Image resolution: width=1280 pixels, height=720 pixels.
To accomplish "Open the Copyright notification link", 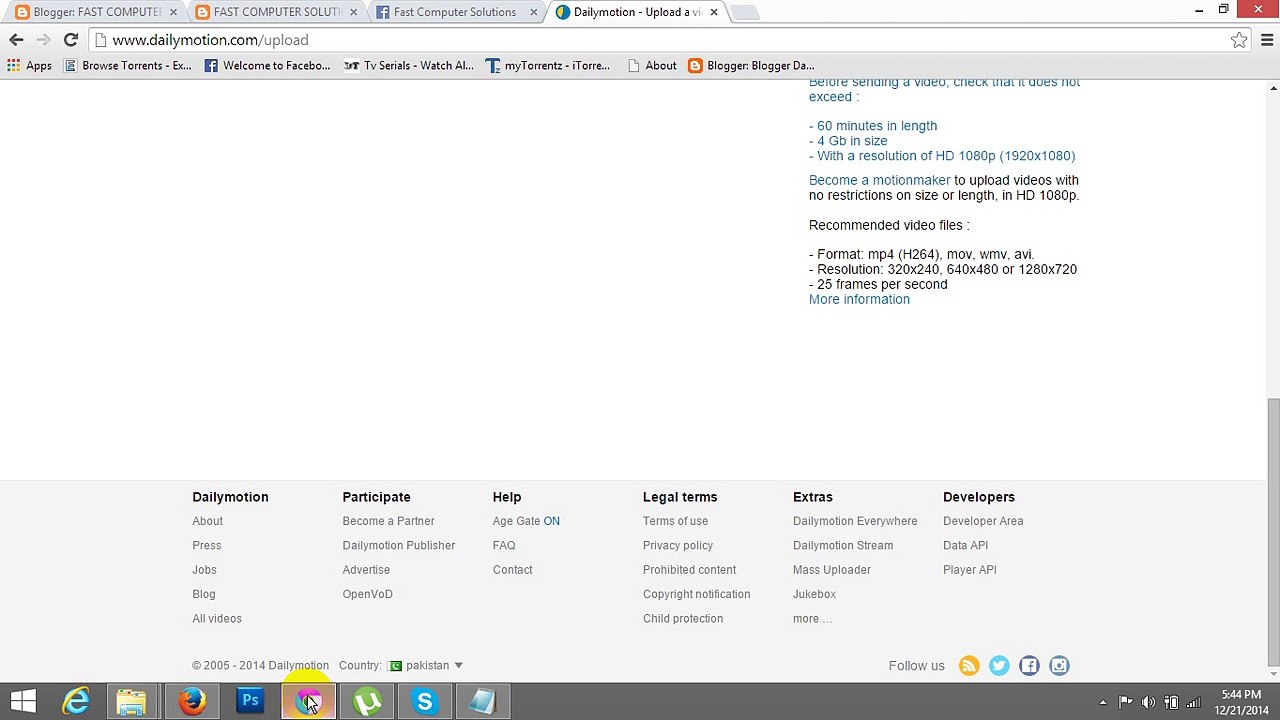I will pyautogui.click(x=696, y=594).
